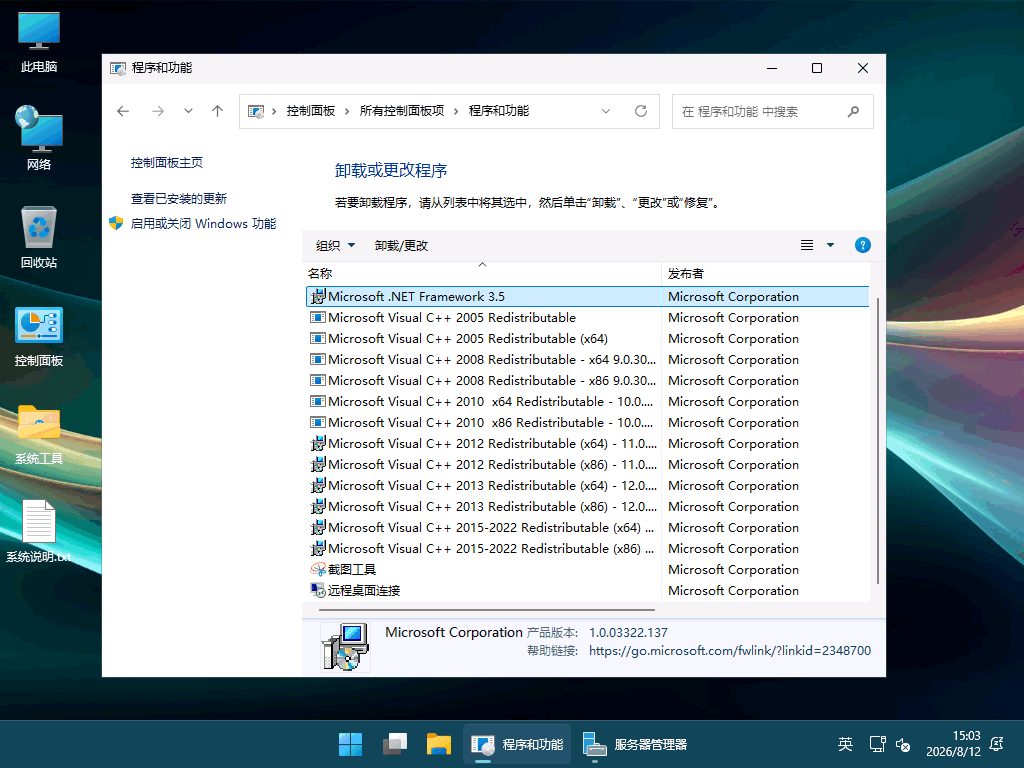Click the 所有控制面板项 breadcrumb segment

pos(402,111)
